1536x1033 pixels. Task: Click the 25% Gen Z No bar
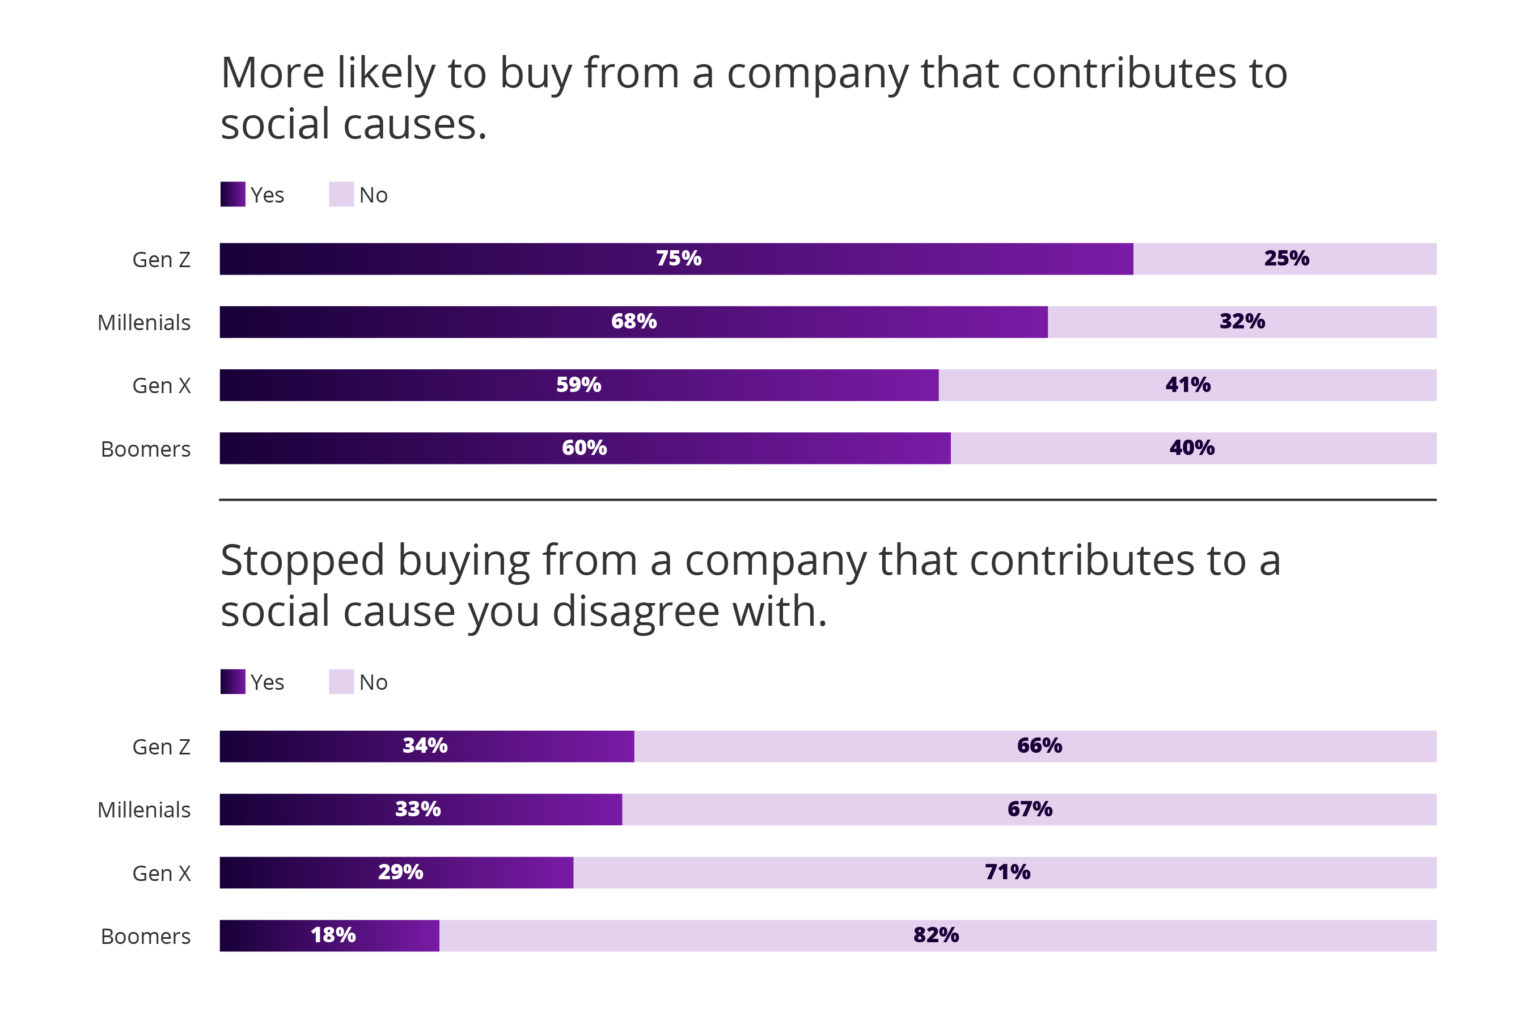[1285, 258]
